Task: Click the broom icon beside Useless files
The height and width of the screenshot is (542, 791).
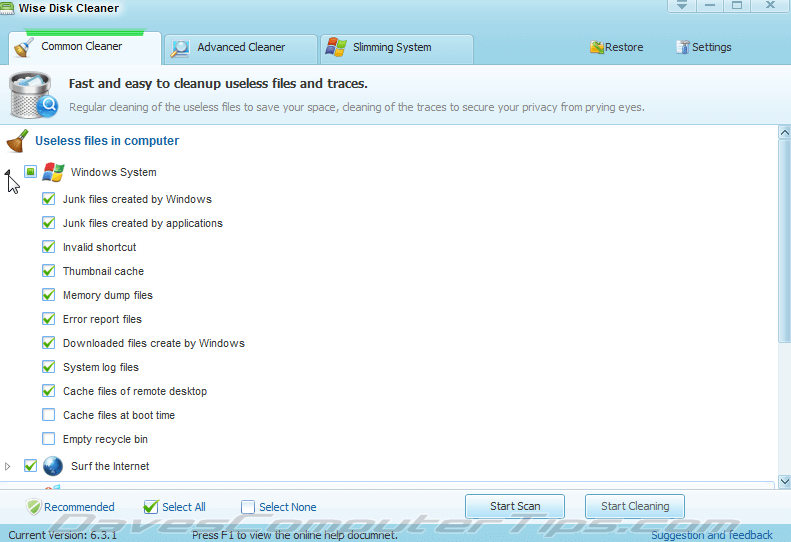Action: [18, 141]
